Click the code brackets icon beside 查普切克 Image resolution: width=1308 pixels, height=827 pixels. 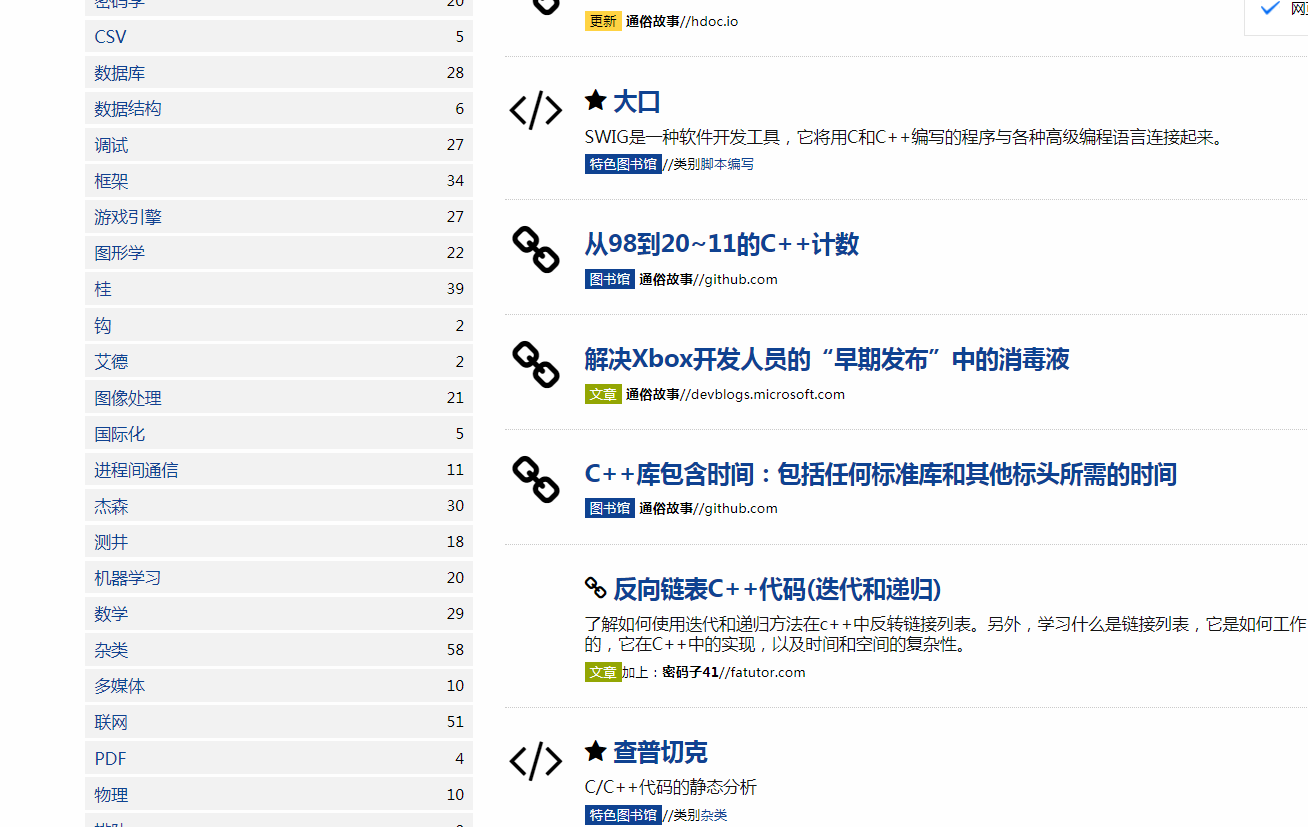[x=536, y=760]
